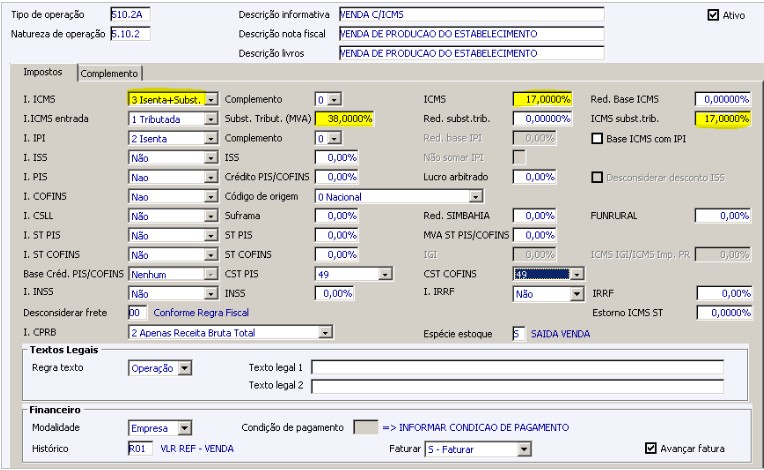This screenshot has height=470, width=764.
Task: Click the Tipo de operação field
Action: tap(130, 15)
